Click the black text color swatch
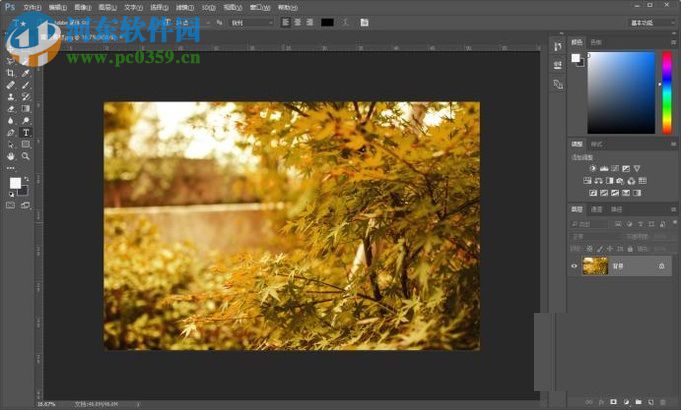This screenshot has height=410, width=681. pos(327,21)
